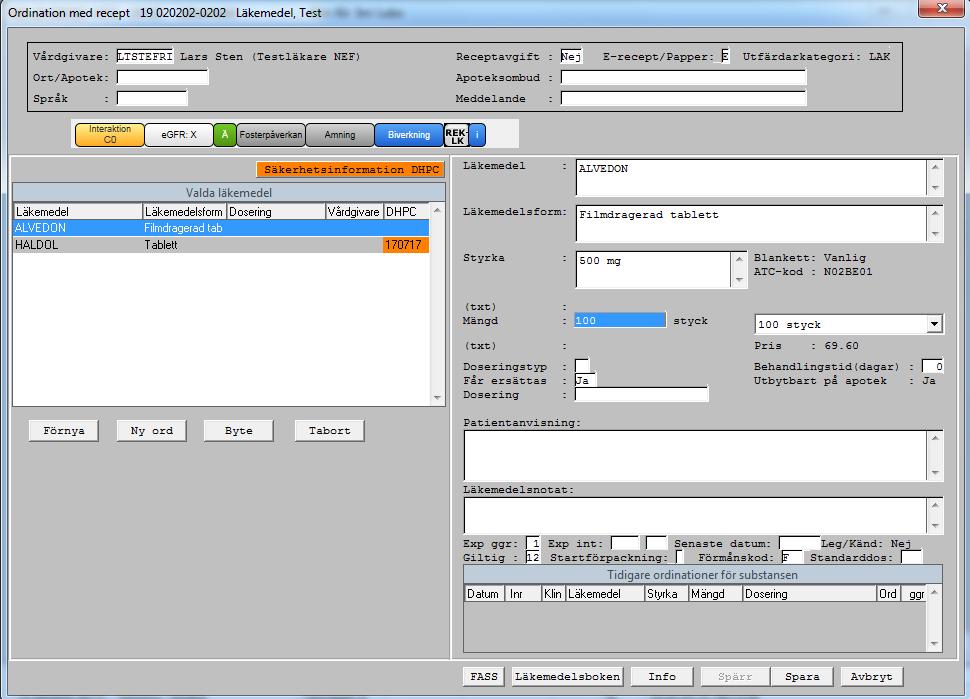Click the Apoteksombud input field
The image size is (970, 699).
pos(684,77)
